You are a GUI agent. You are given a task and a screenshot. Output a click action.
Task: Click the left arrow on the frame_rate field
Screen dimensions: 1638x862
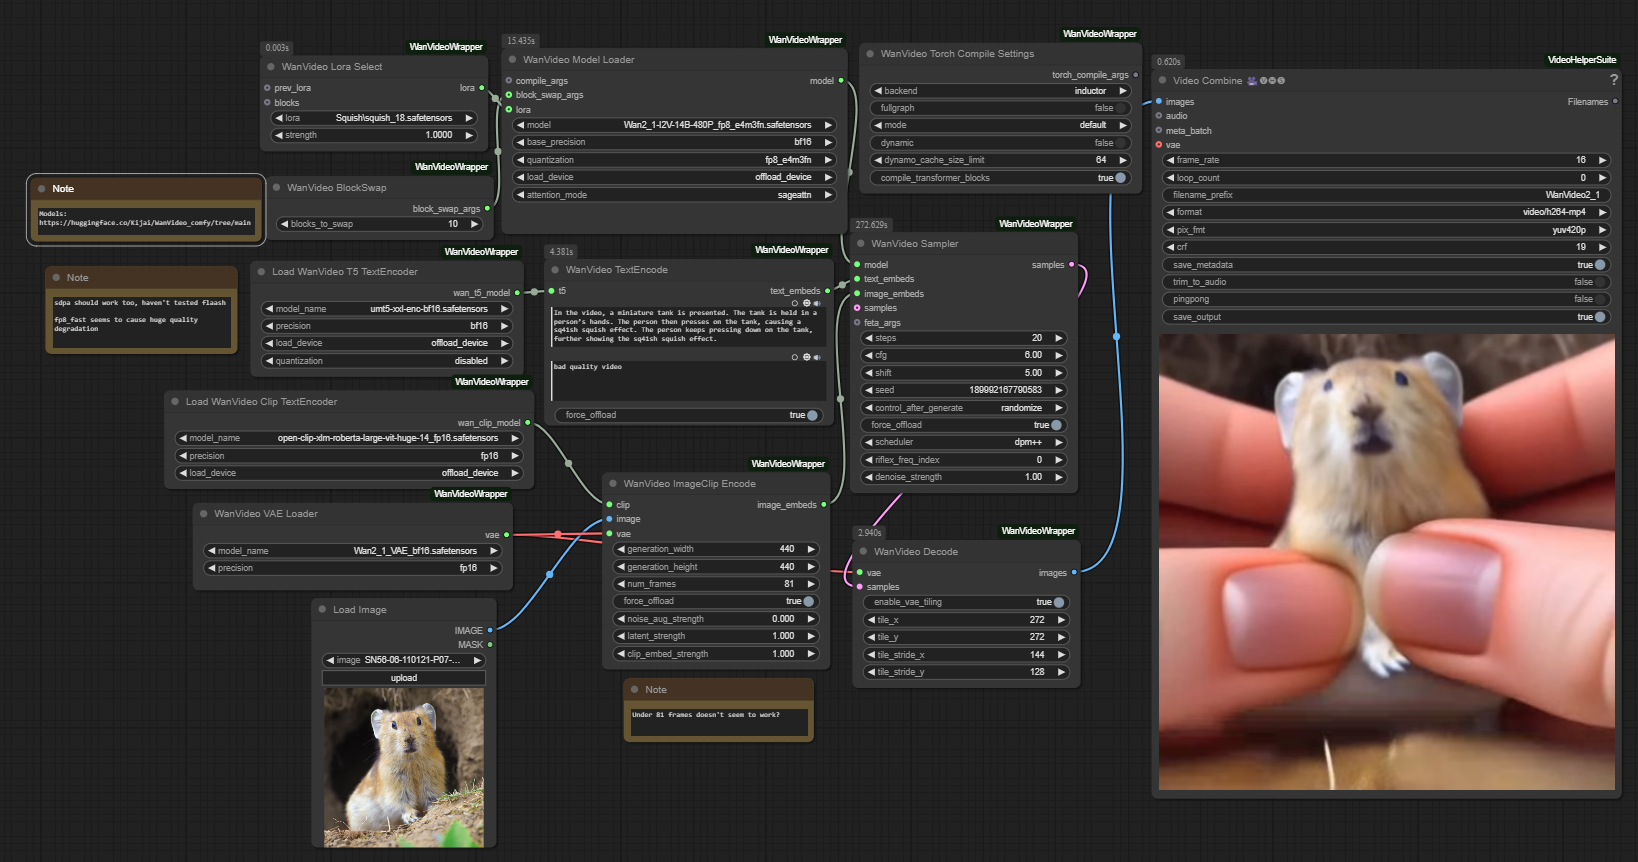1170,160
